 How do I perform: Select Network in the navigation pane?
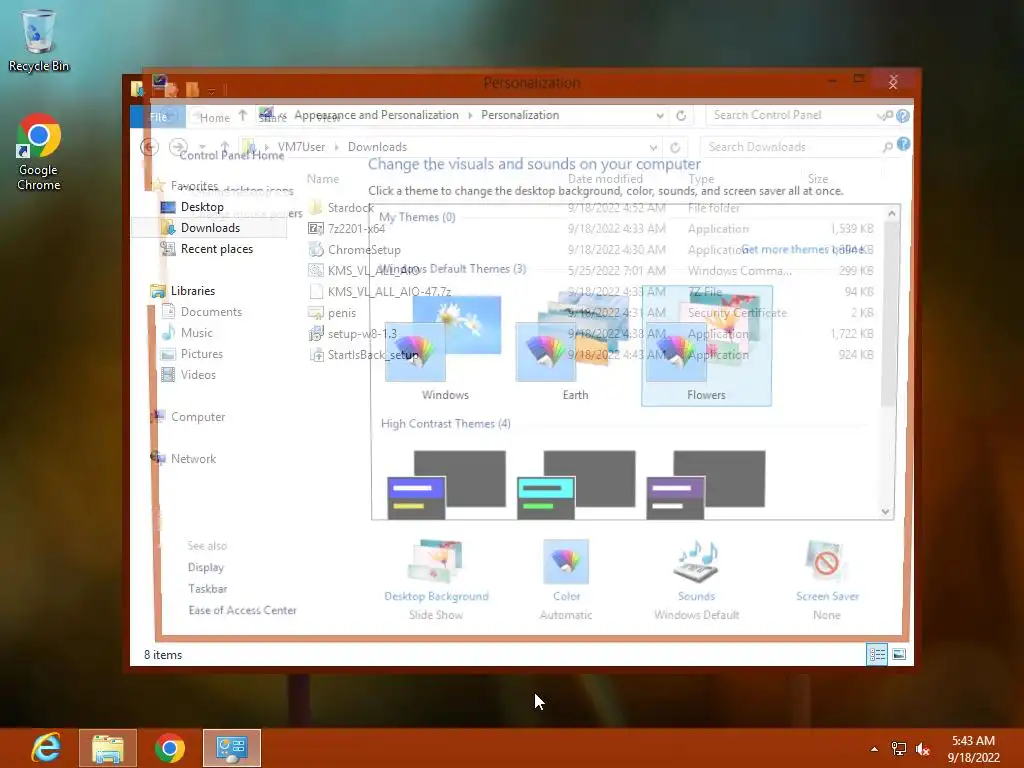pyautogui.click(x=193, y=458)
